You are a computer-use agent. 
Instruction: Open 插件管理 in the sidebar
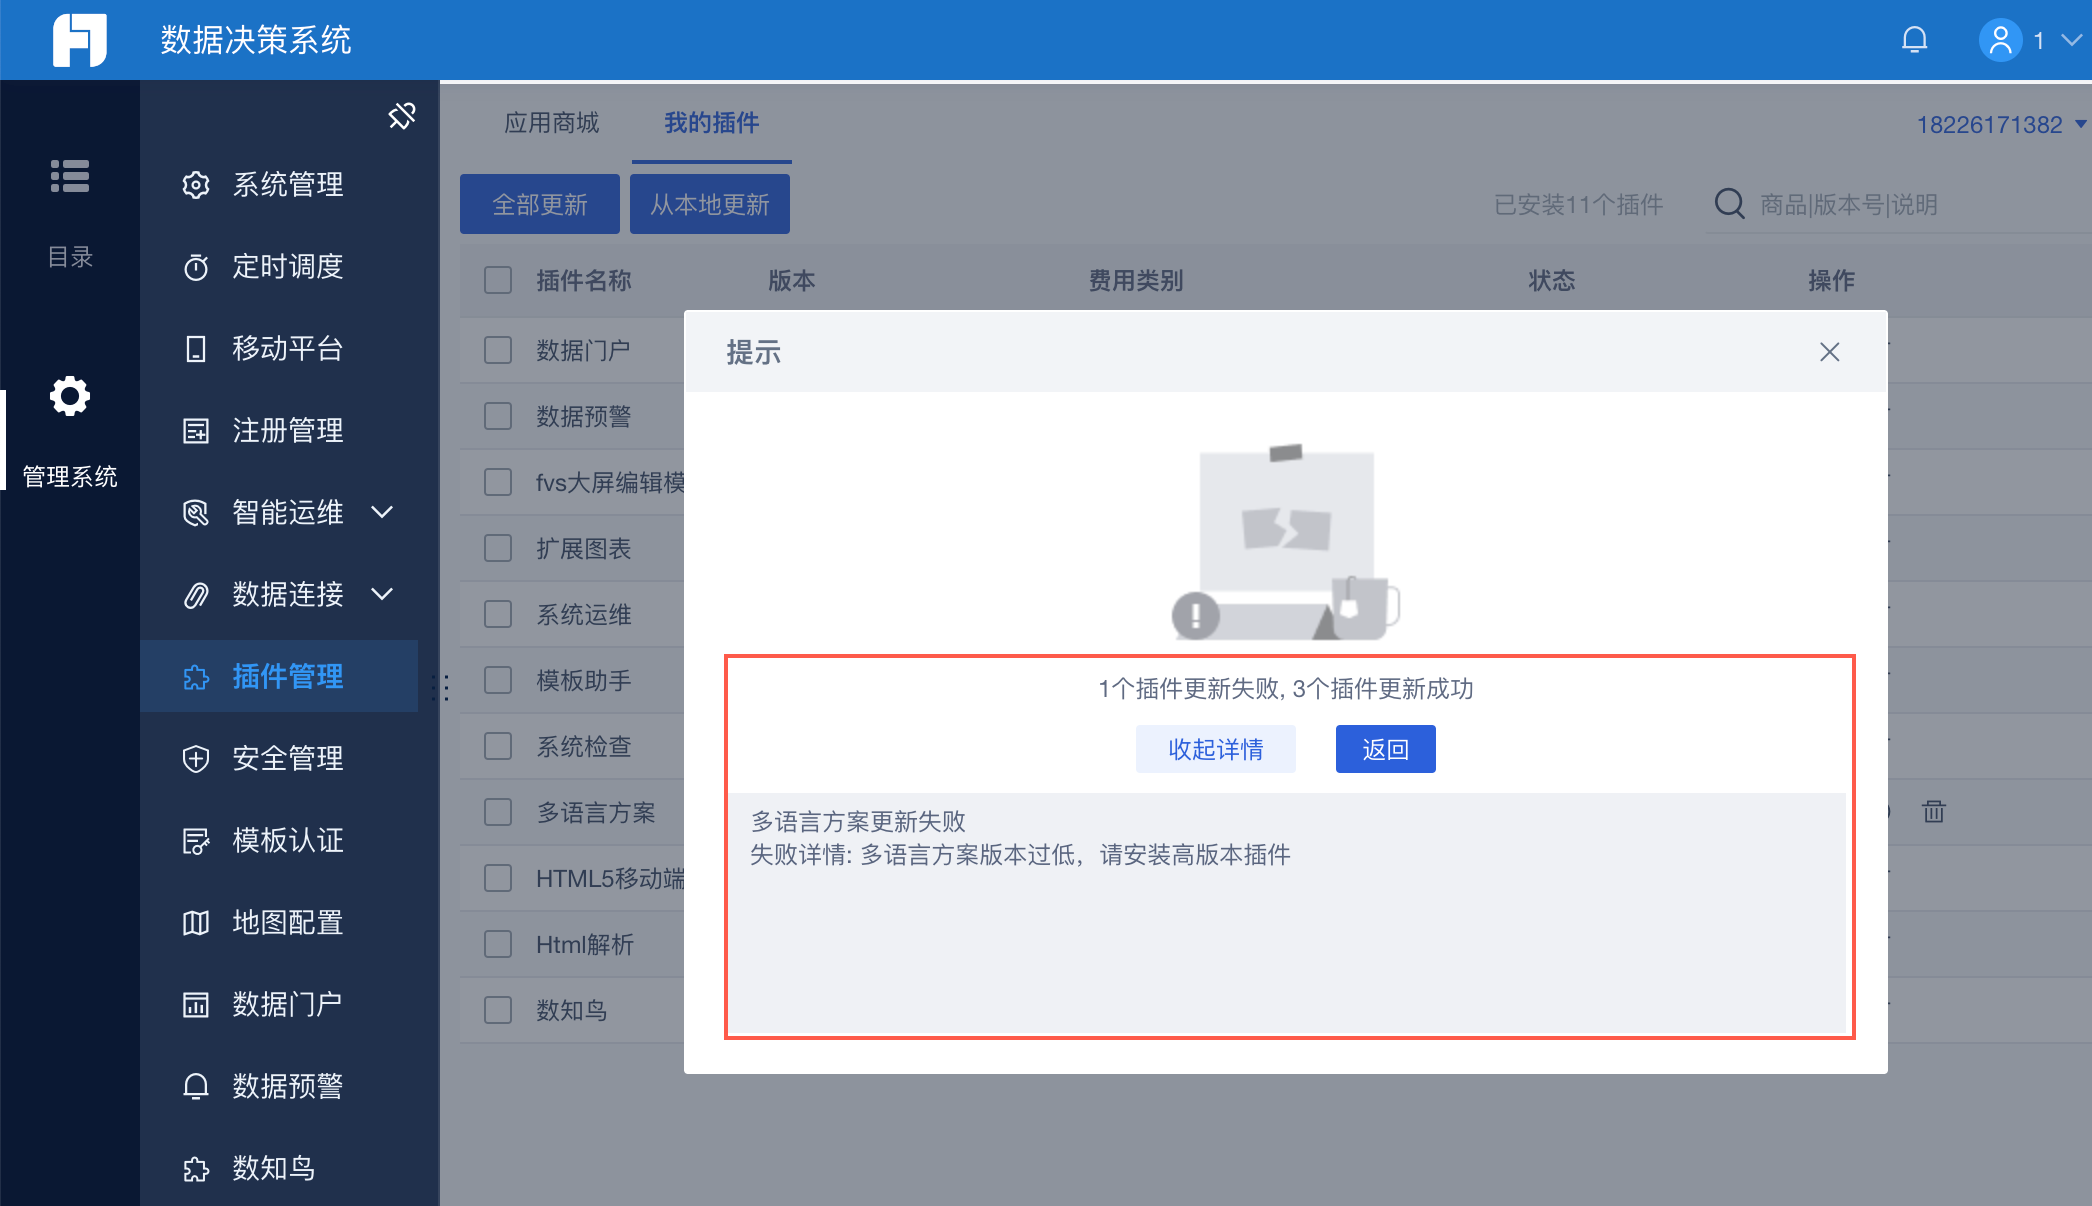click(287, 676)
